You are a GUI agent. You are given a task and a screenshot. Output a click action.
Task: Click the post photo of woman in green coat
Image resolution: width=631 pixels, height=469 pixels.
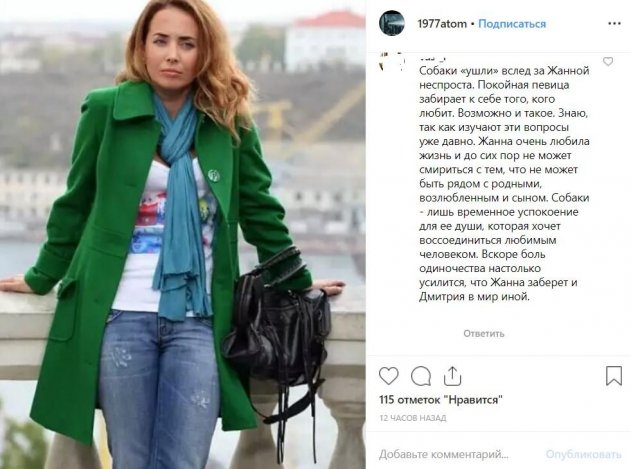183,234
